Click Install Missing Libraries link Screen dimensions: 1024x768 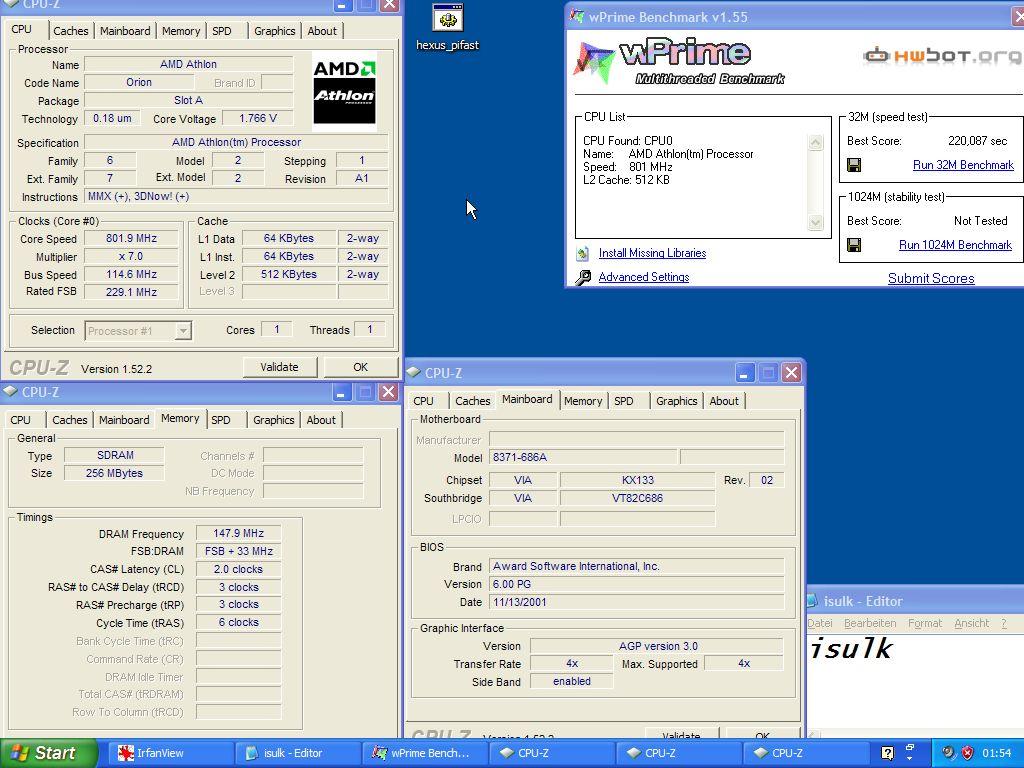click(652, 253)
